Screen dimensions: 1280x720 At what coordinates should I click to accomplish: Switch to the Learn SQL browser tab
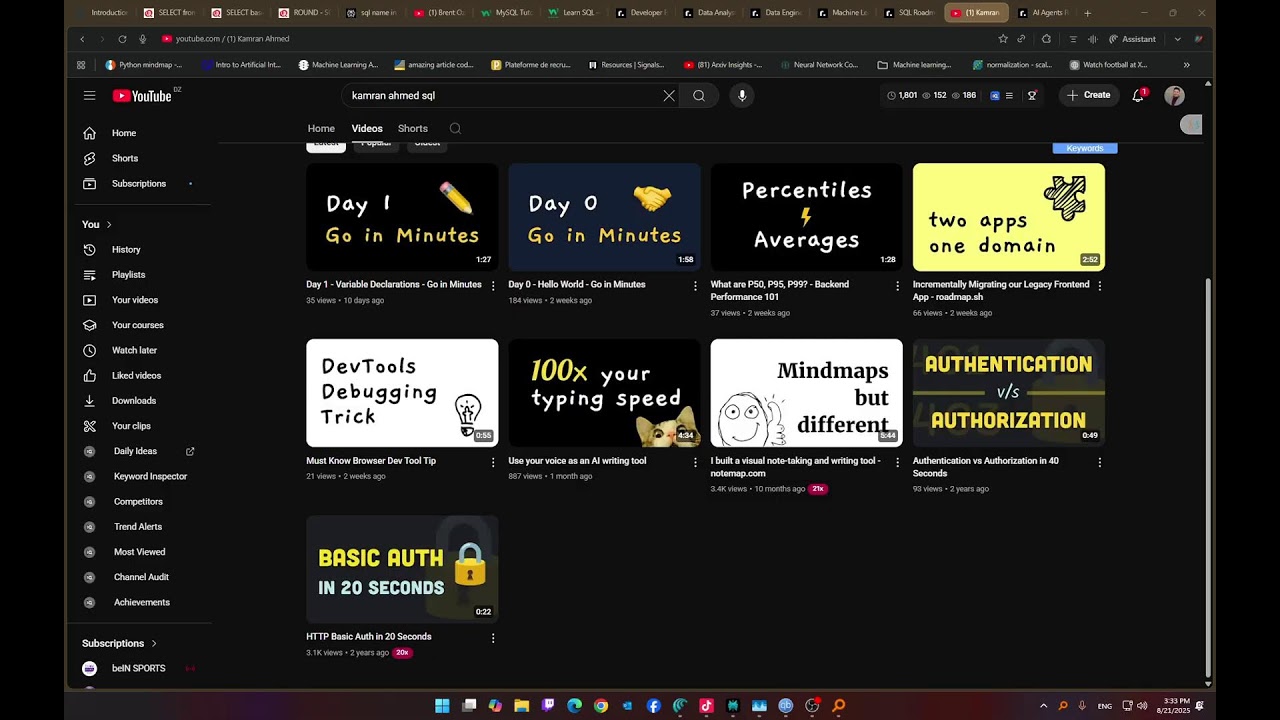click(x=573, y=13)
